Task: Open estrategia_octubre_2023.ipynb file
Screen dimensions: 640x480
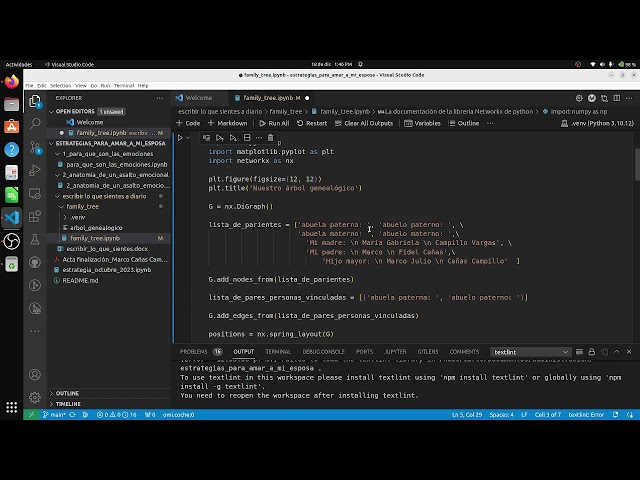Action: tap(107, 270)
